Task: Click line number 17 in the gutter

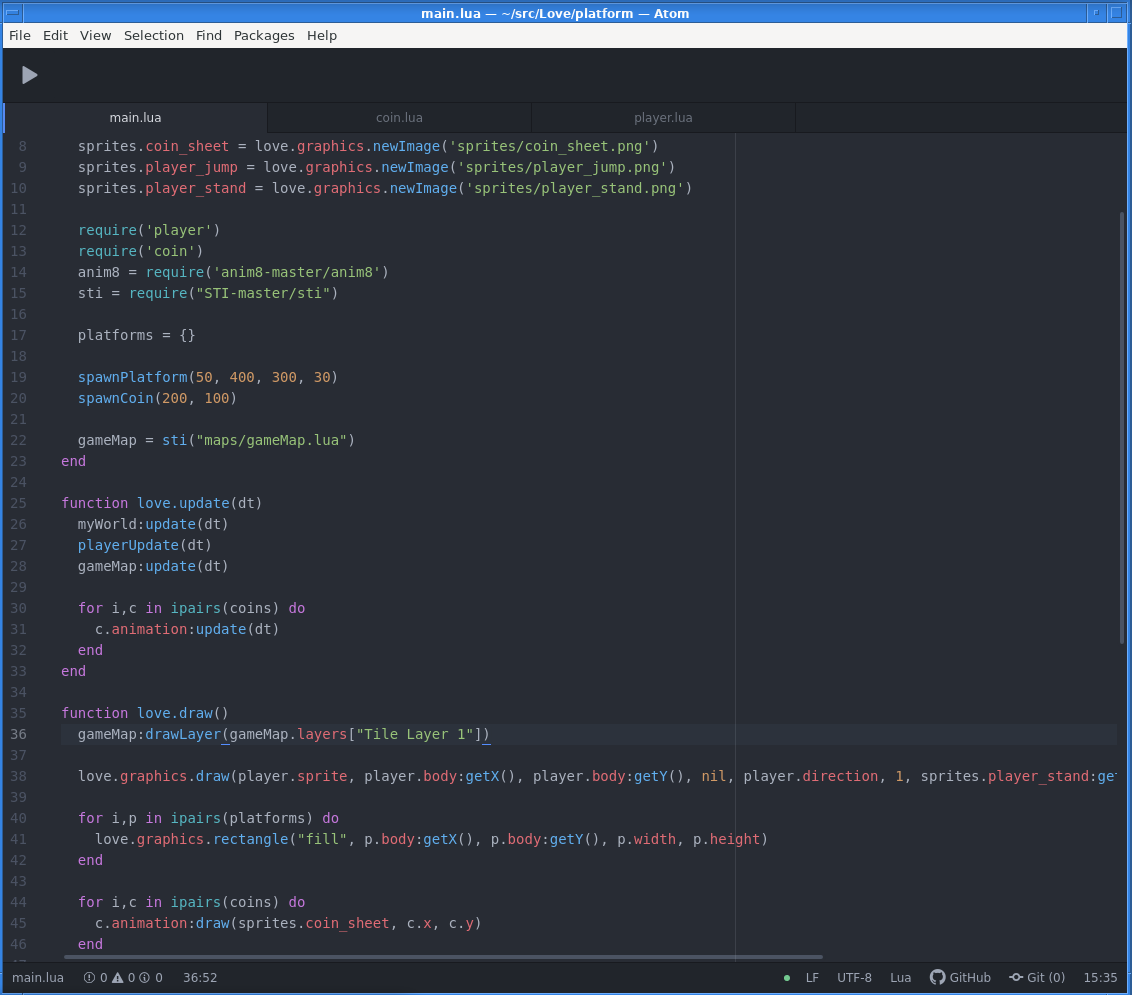Action: (x=18, y=335)
